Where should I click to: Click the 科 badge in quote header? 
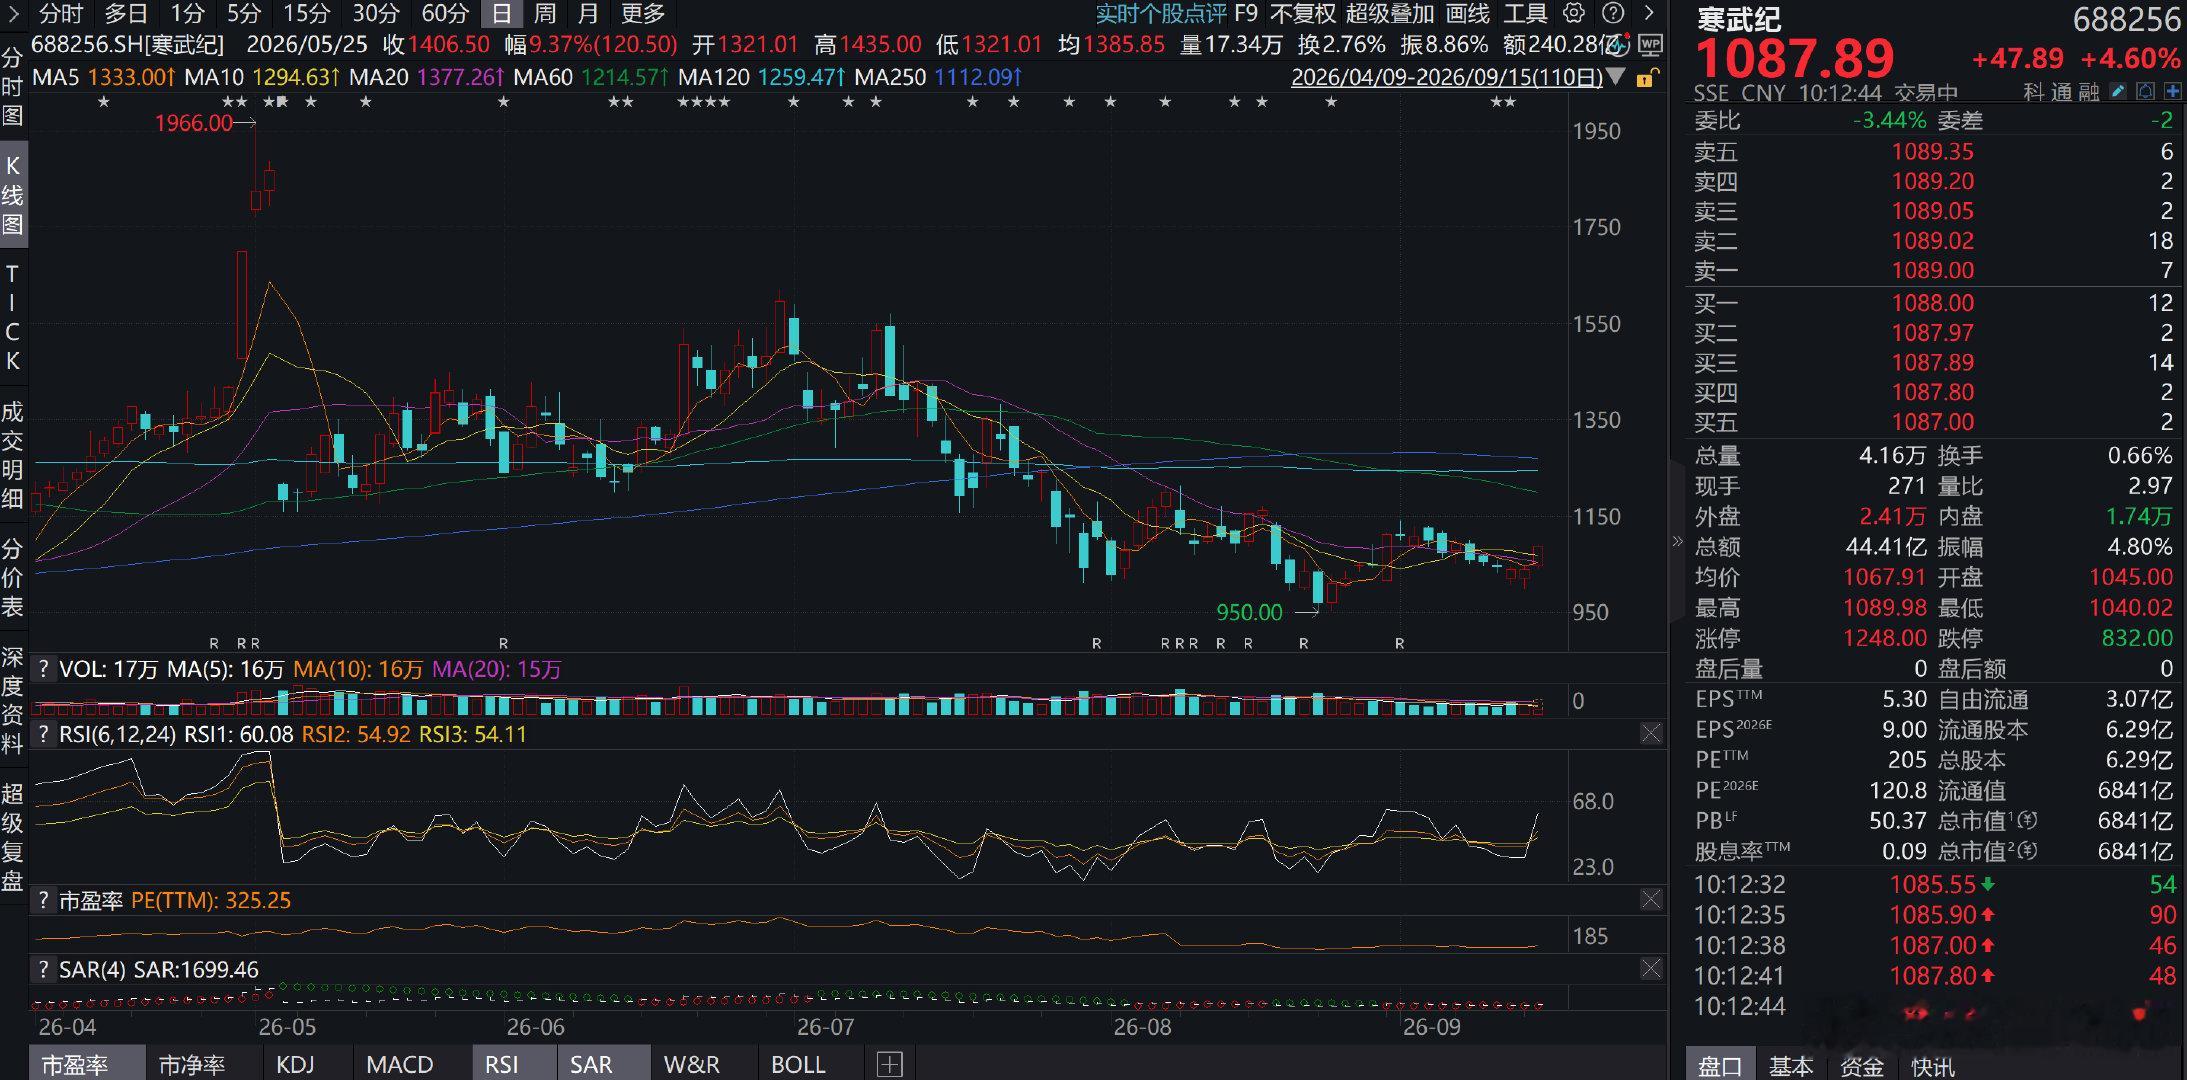pyautogui.click(x=2034, y=93)
